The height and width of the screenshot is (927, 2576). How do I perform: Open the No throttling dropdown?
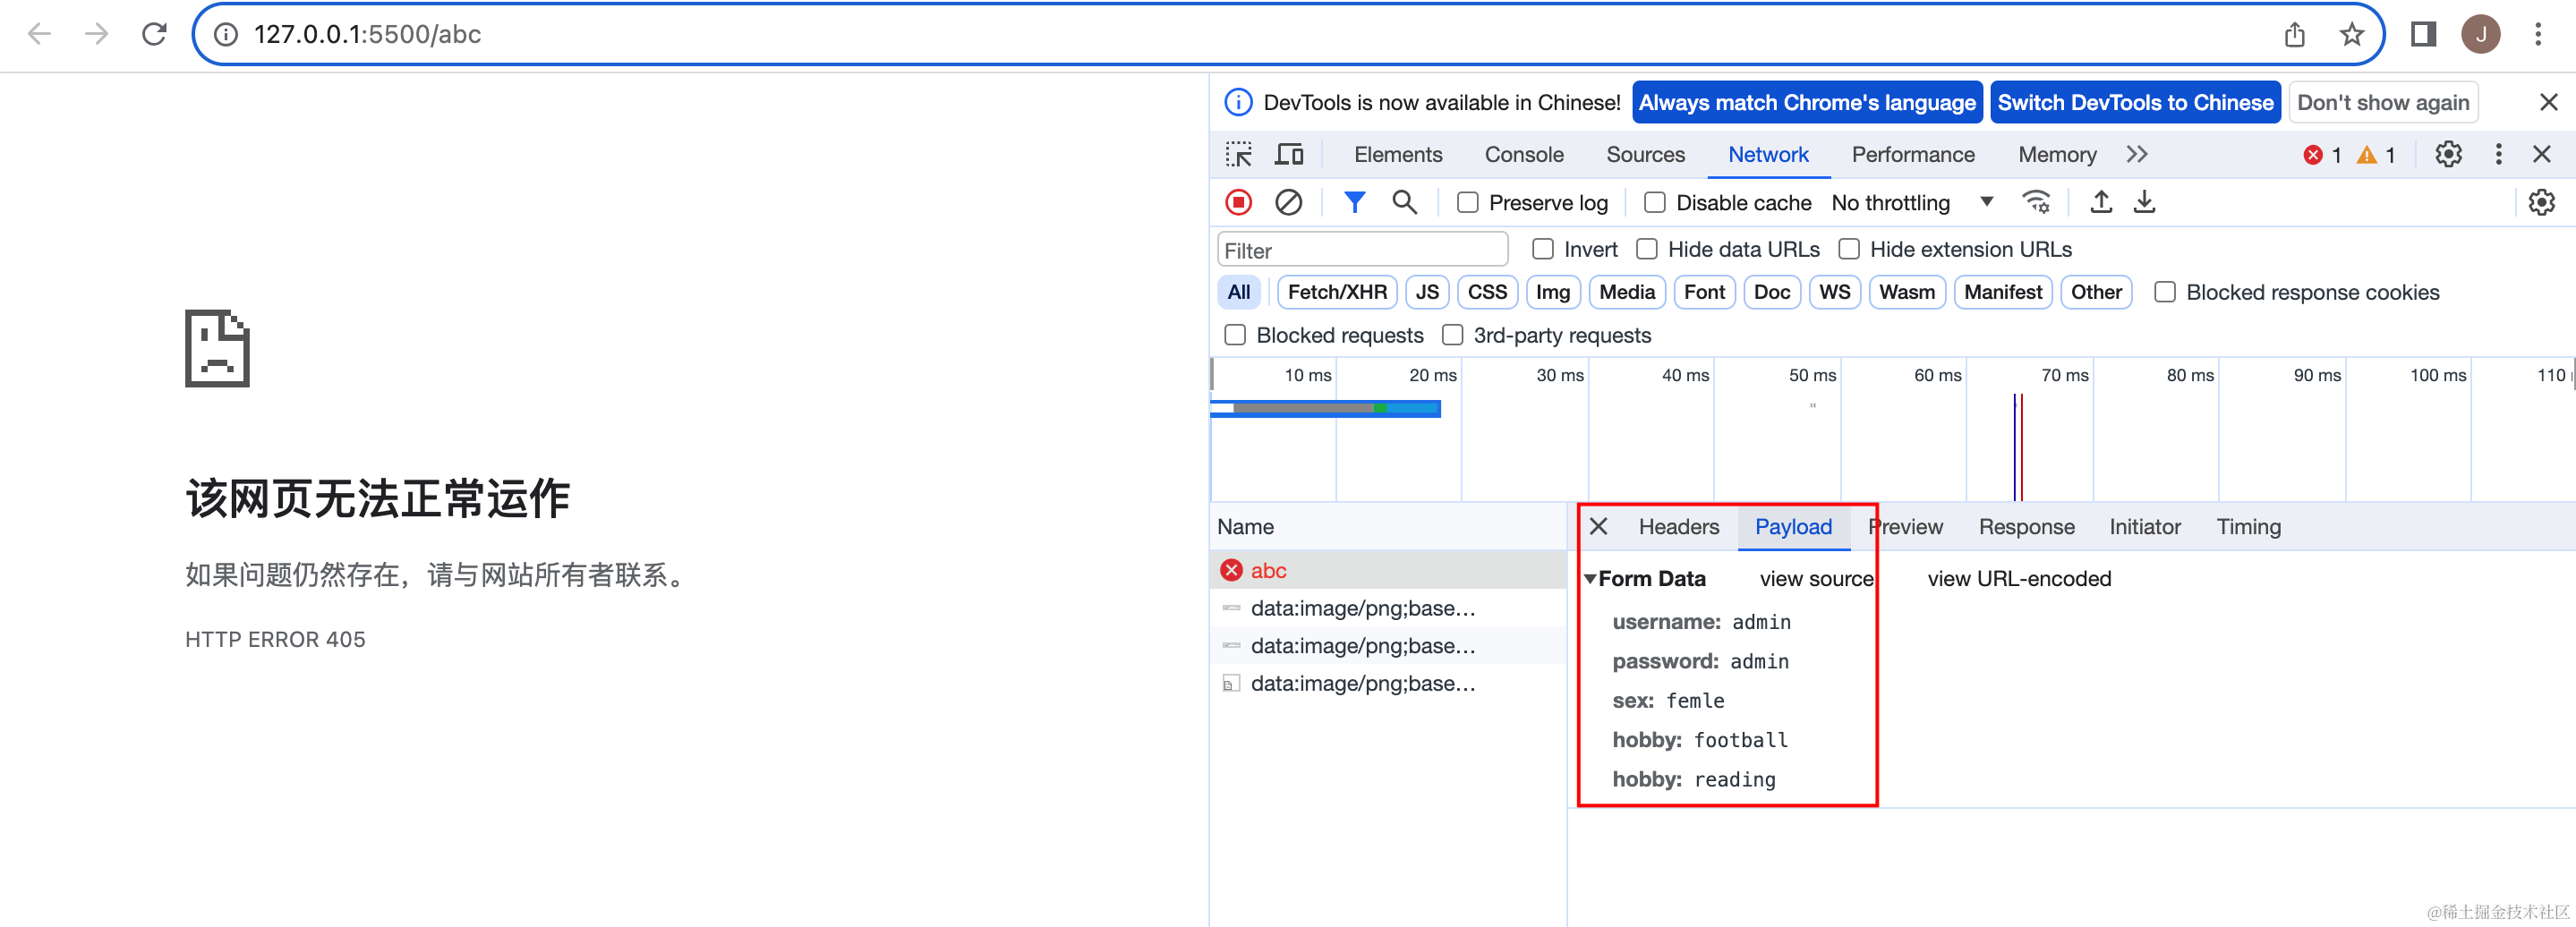[x=1910, y=202]
